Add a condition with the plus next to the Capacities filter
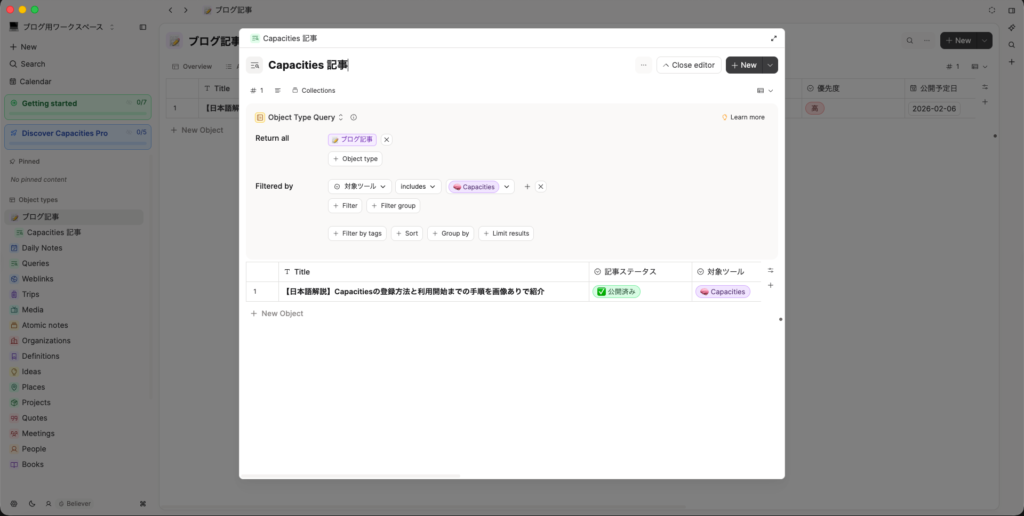Image resolution: width=1024 pixels, height=516 pixels. point(527,187)
